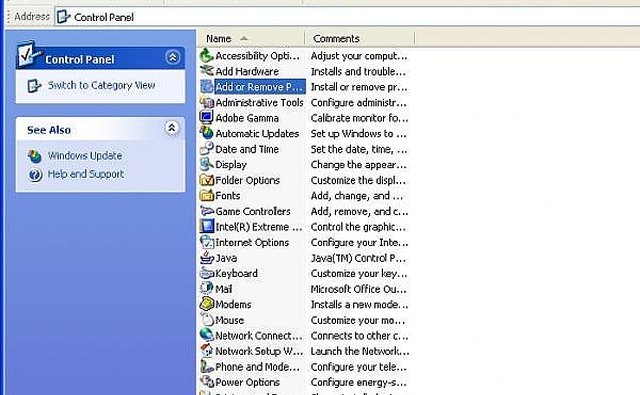The height and width of the screenshot is (395, 640).
Task: Click the Add Hardware icon
Action: point(207,71)
